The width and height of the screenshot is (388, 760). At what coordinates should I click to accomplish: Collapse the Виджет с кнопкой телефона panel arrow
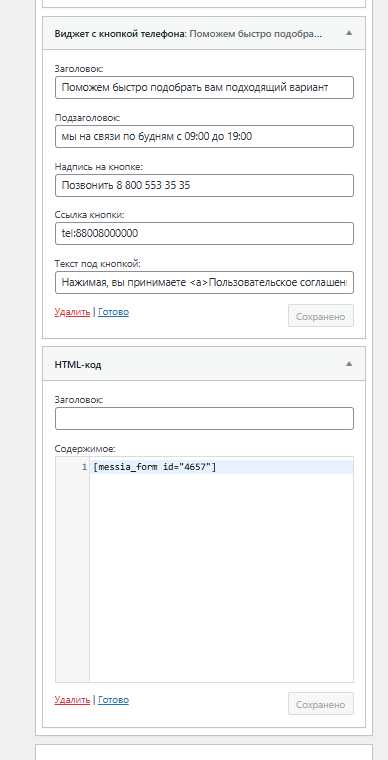[349, 33]
